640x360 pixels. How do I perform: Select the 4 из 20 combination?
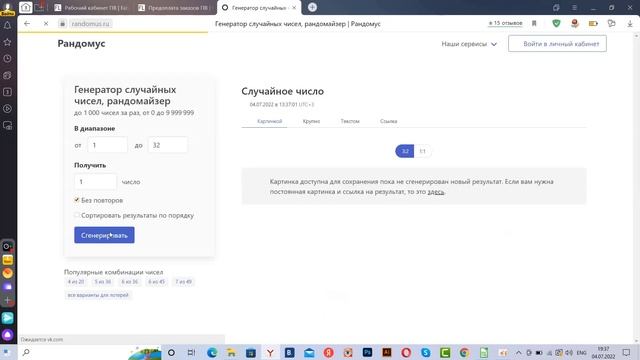76,282
